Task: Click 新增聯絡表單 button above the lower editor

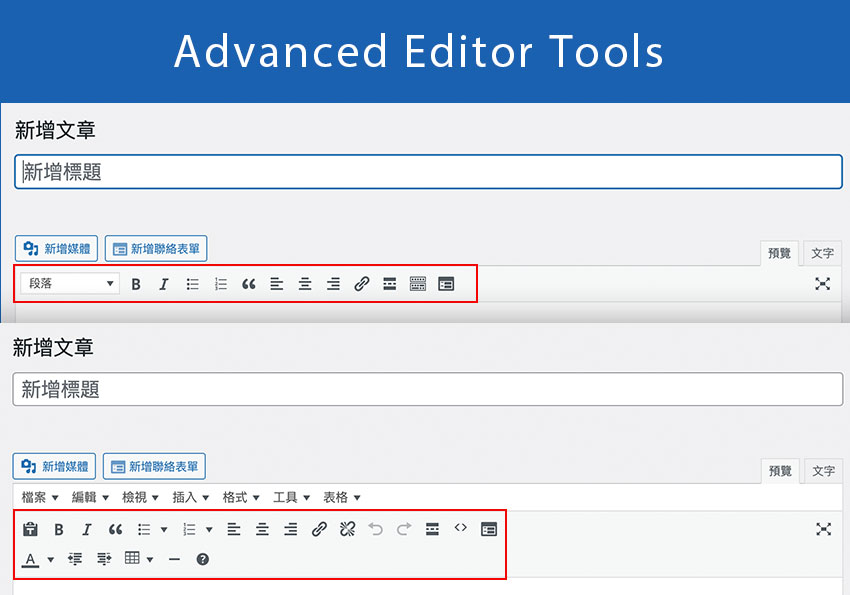Action: coord(154,466)
